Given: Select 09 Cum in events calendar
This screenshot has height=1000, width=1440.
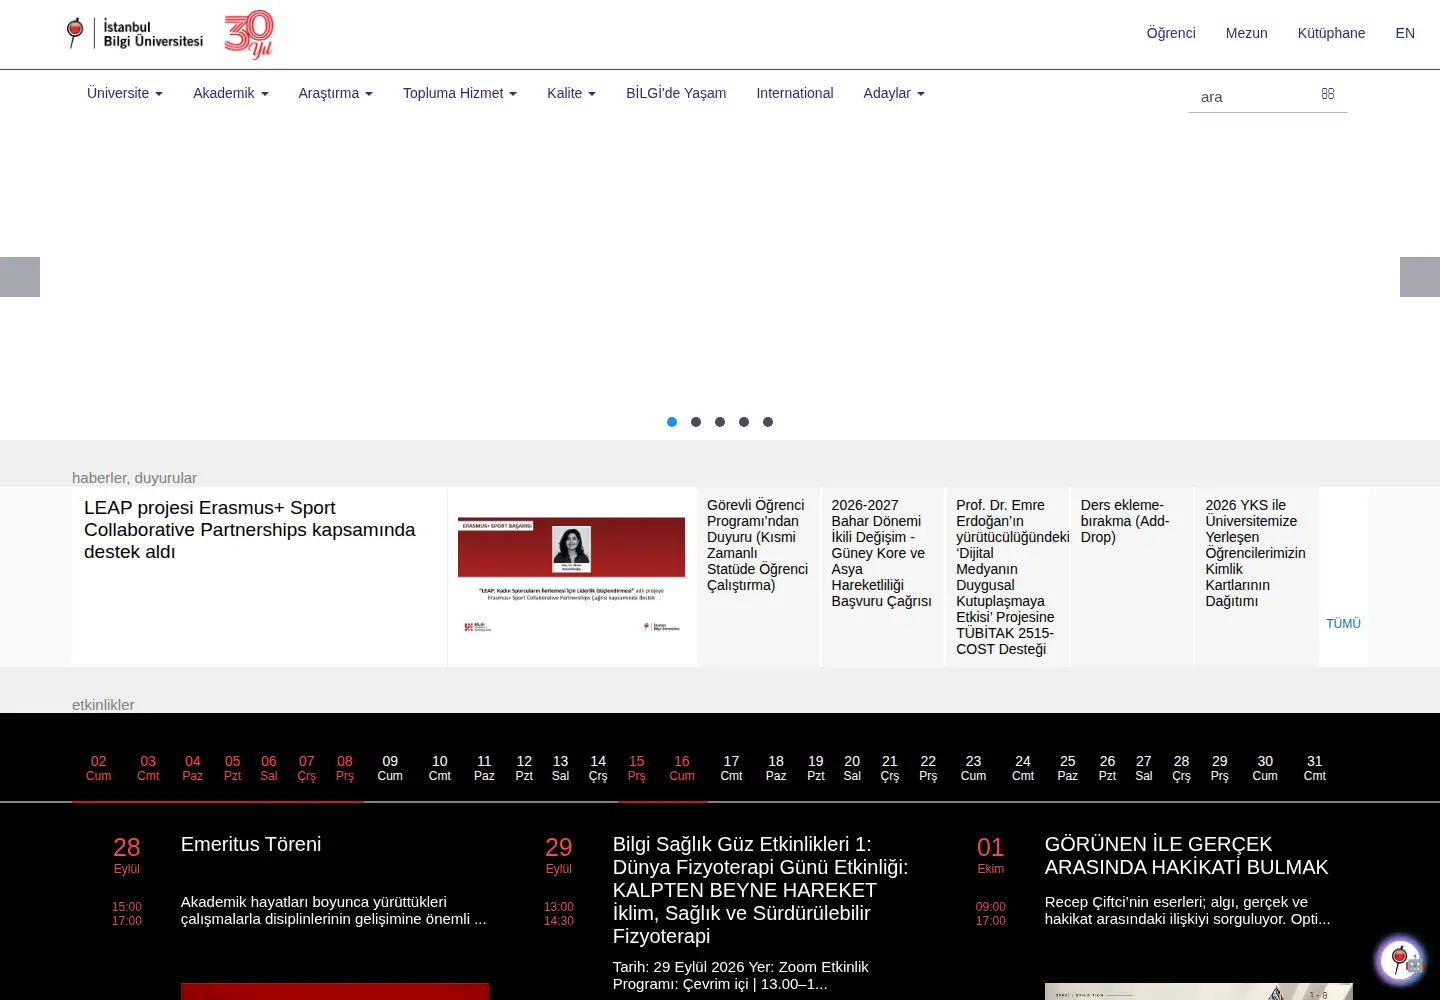Looking at the screenshot, I should [390, 768].
